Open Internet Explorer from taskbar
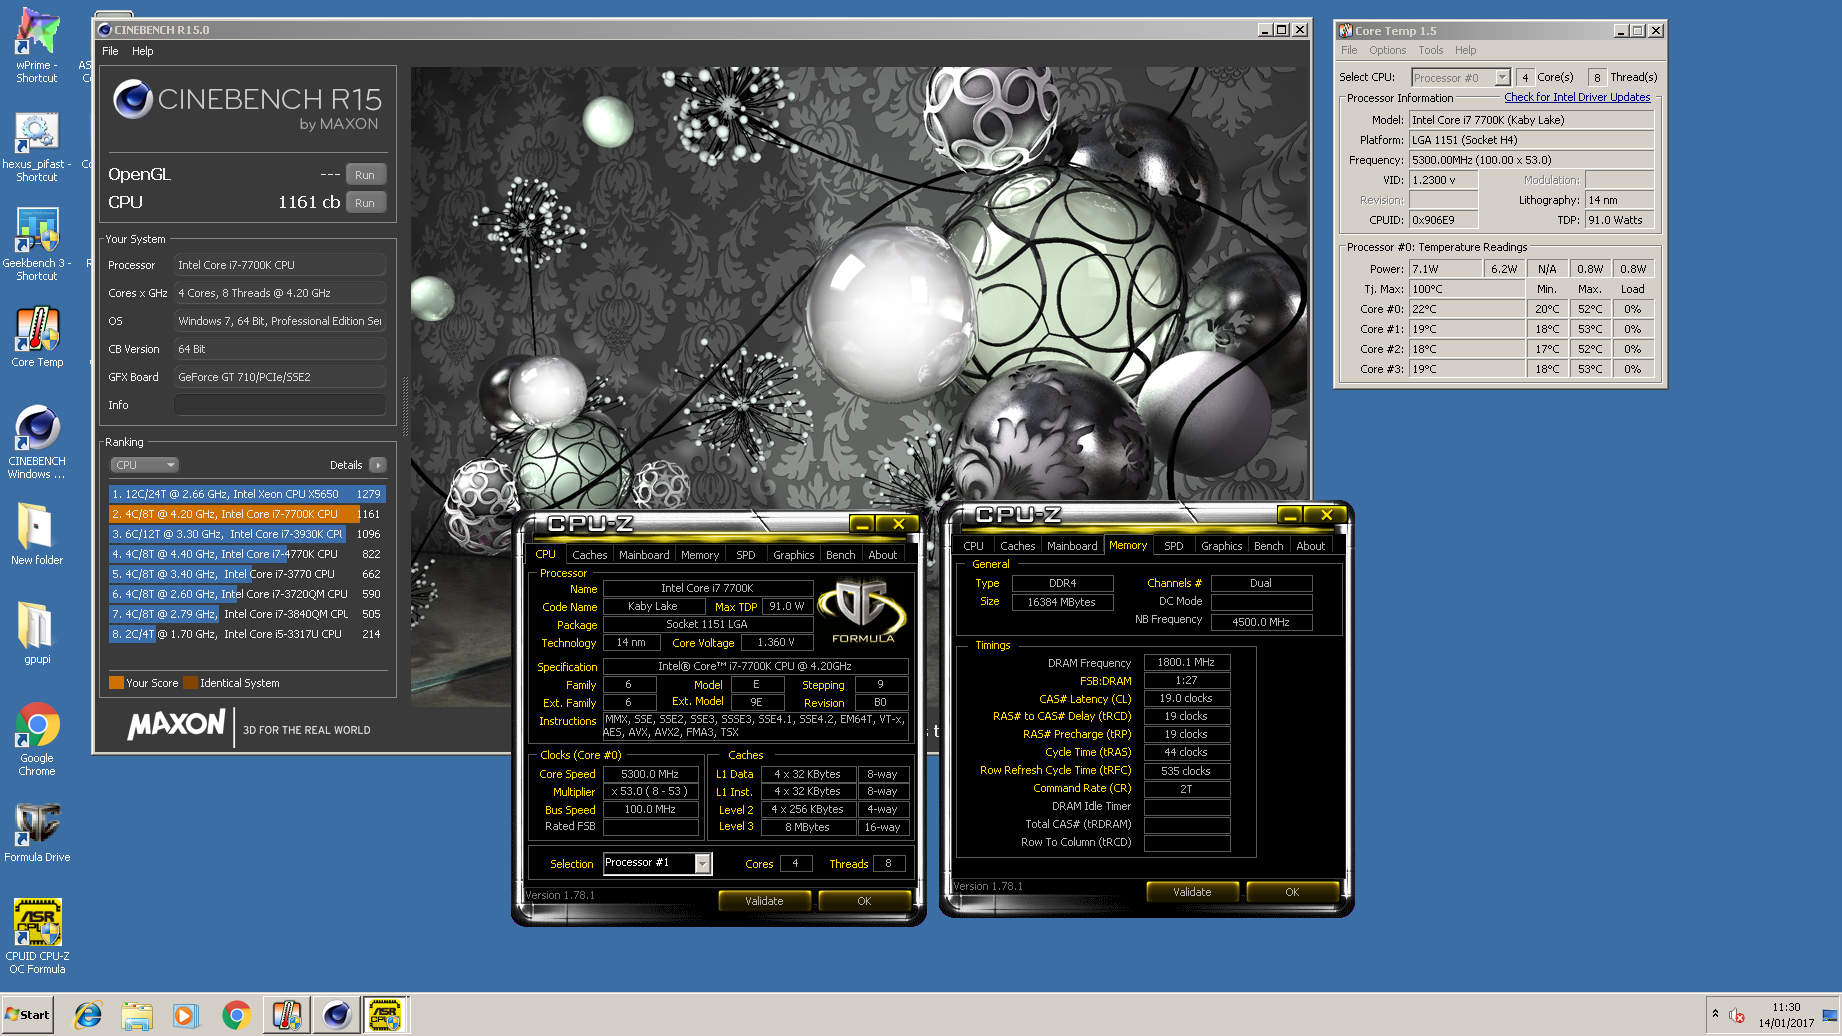Image resolution: width=1842 pixels, height=1036 pixels. [x=88, y=1015]
